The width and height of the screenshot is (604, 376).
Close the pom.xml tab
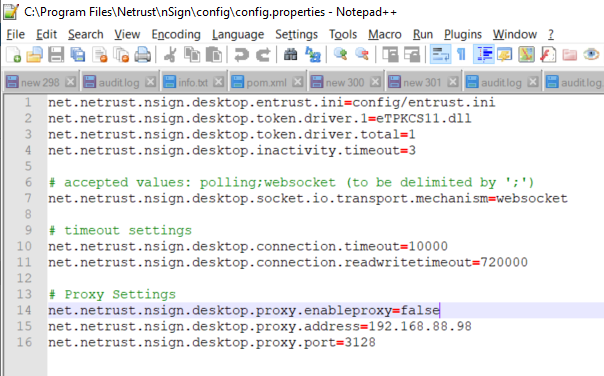point(297,82)
